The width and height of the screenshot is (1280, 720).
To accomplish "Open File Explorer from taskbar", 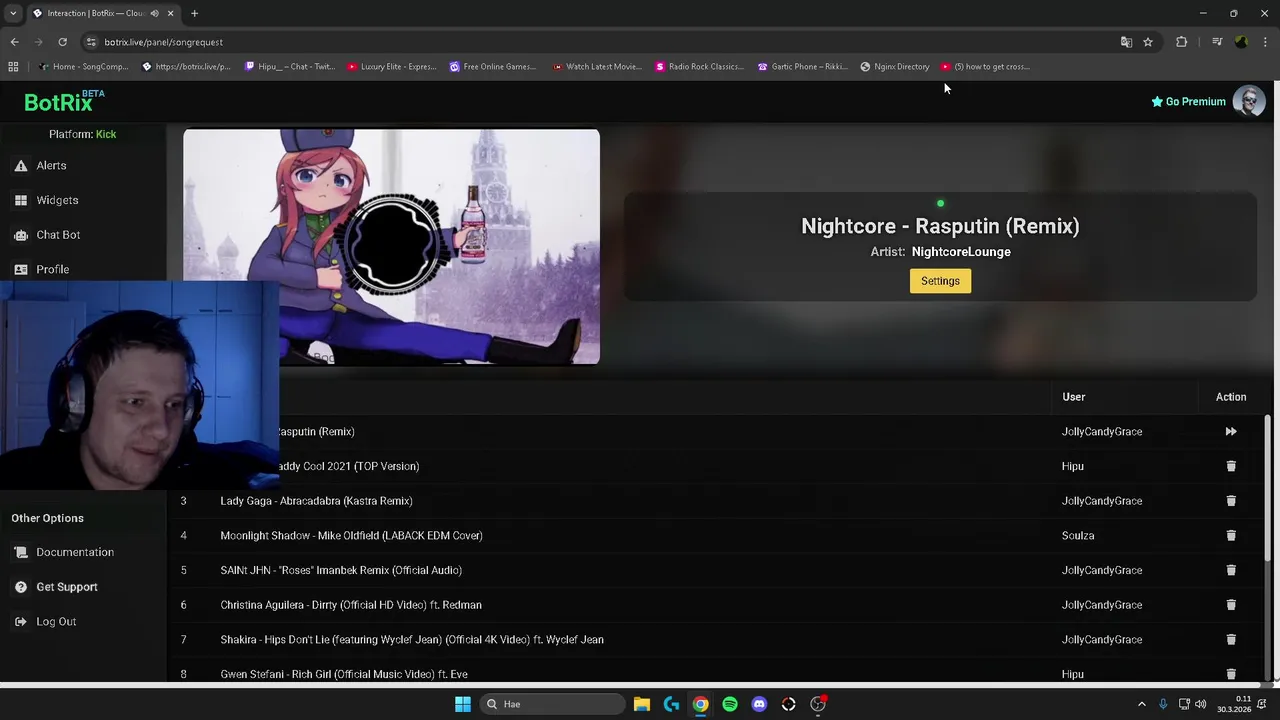I will [642, 704].
